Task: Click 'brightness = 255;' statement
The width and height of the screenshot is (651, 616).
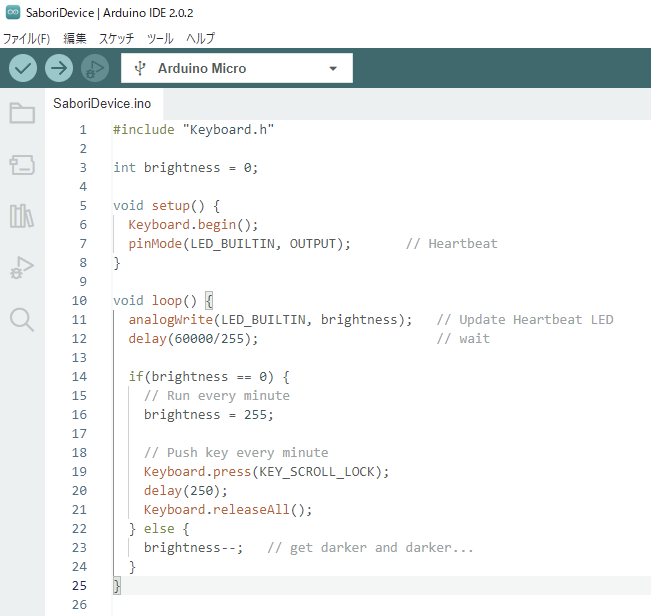Action: pos(209,415)
